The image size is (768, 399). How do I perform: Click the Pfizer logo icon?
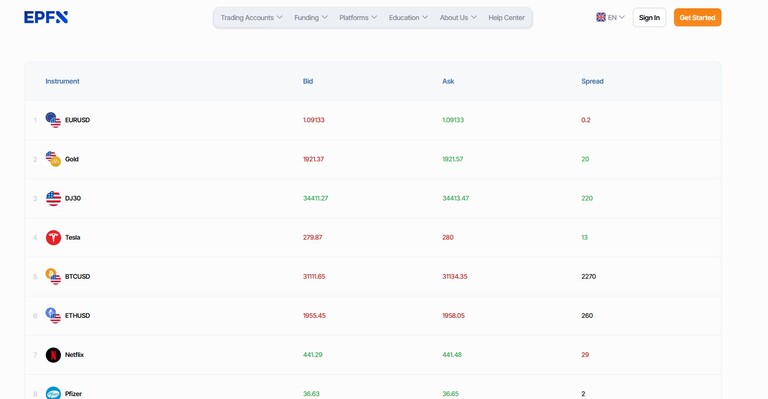point(53,393)
